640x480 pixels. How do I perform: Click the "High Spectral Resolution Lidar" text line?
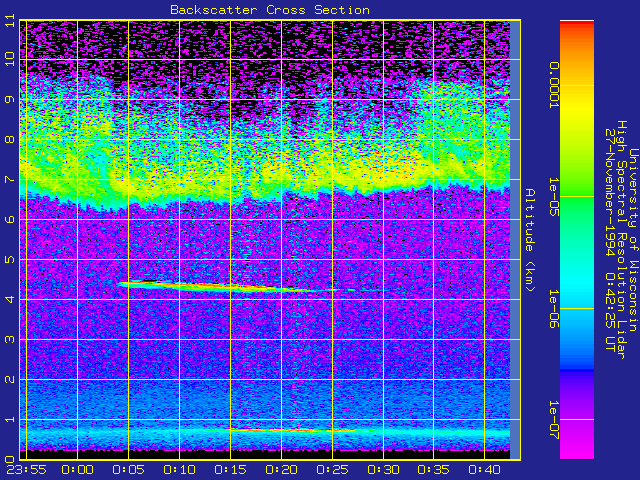click(x=621, y=240)
